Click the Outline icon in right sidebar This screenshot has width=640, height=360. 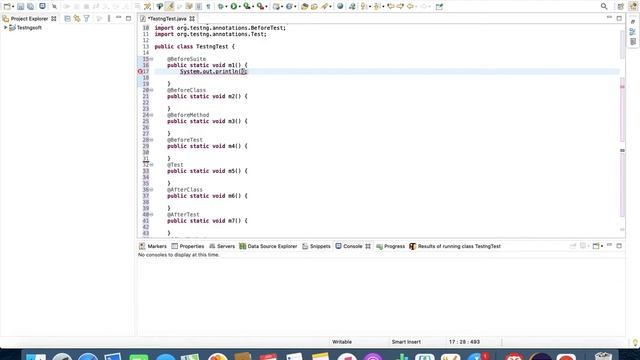coord(633,32)
